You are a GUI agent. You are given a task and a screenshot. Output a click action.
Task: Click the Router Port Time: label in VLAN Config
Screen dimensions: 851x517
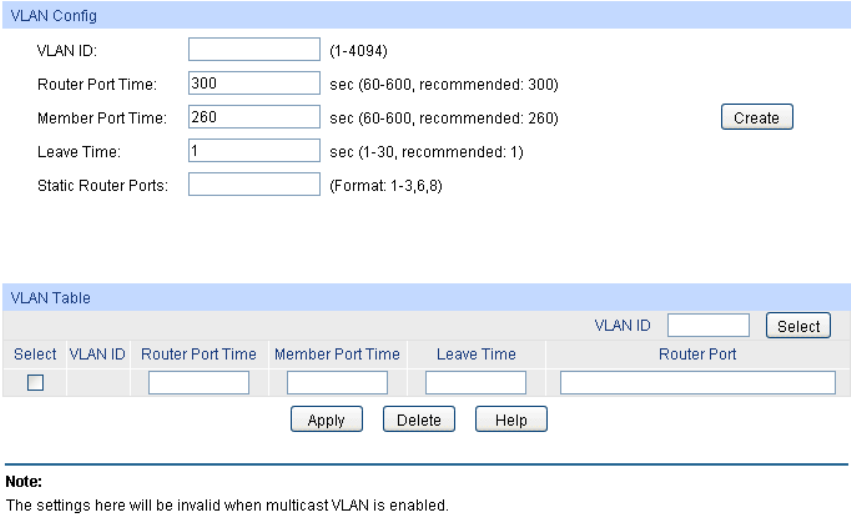pos(97,85)
